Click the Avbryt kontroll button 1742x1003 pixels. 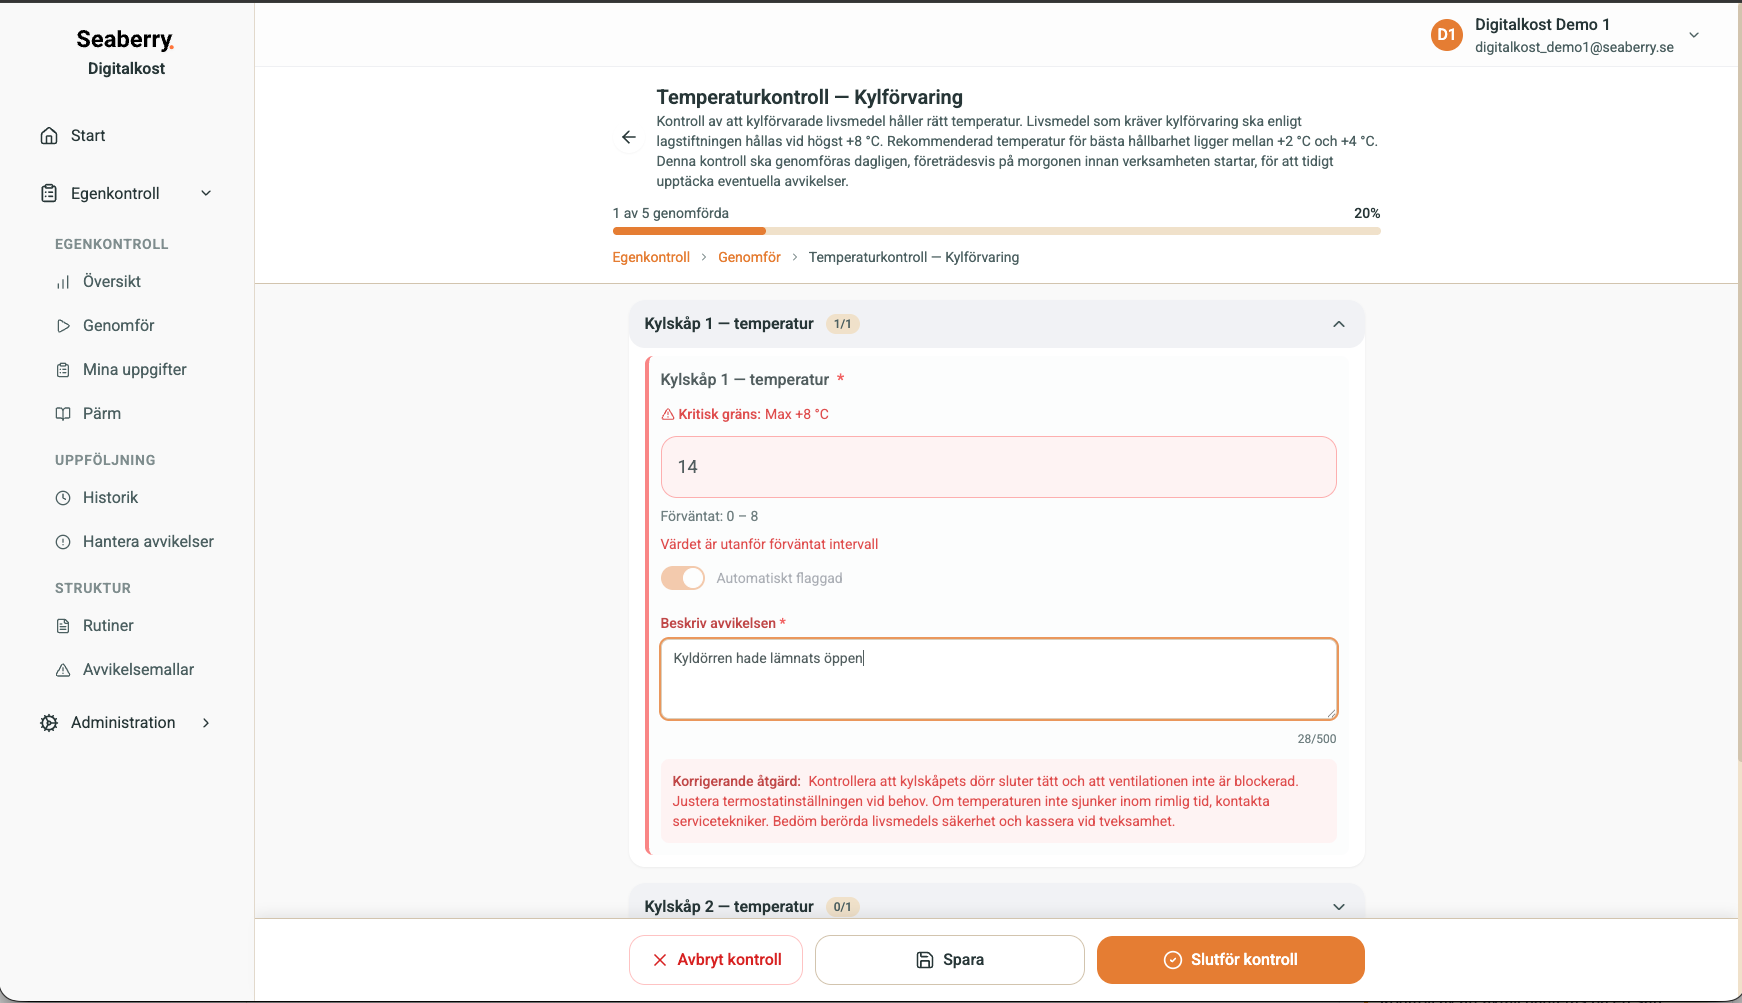point(716,960)
